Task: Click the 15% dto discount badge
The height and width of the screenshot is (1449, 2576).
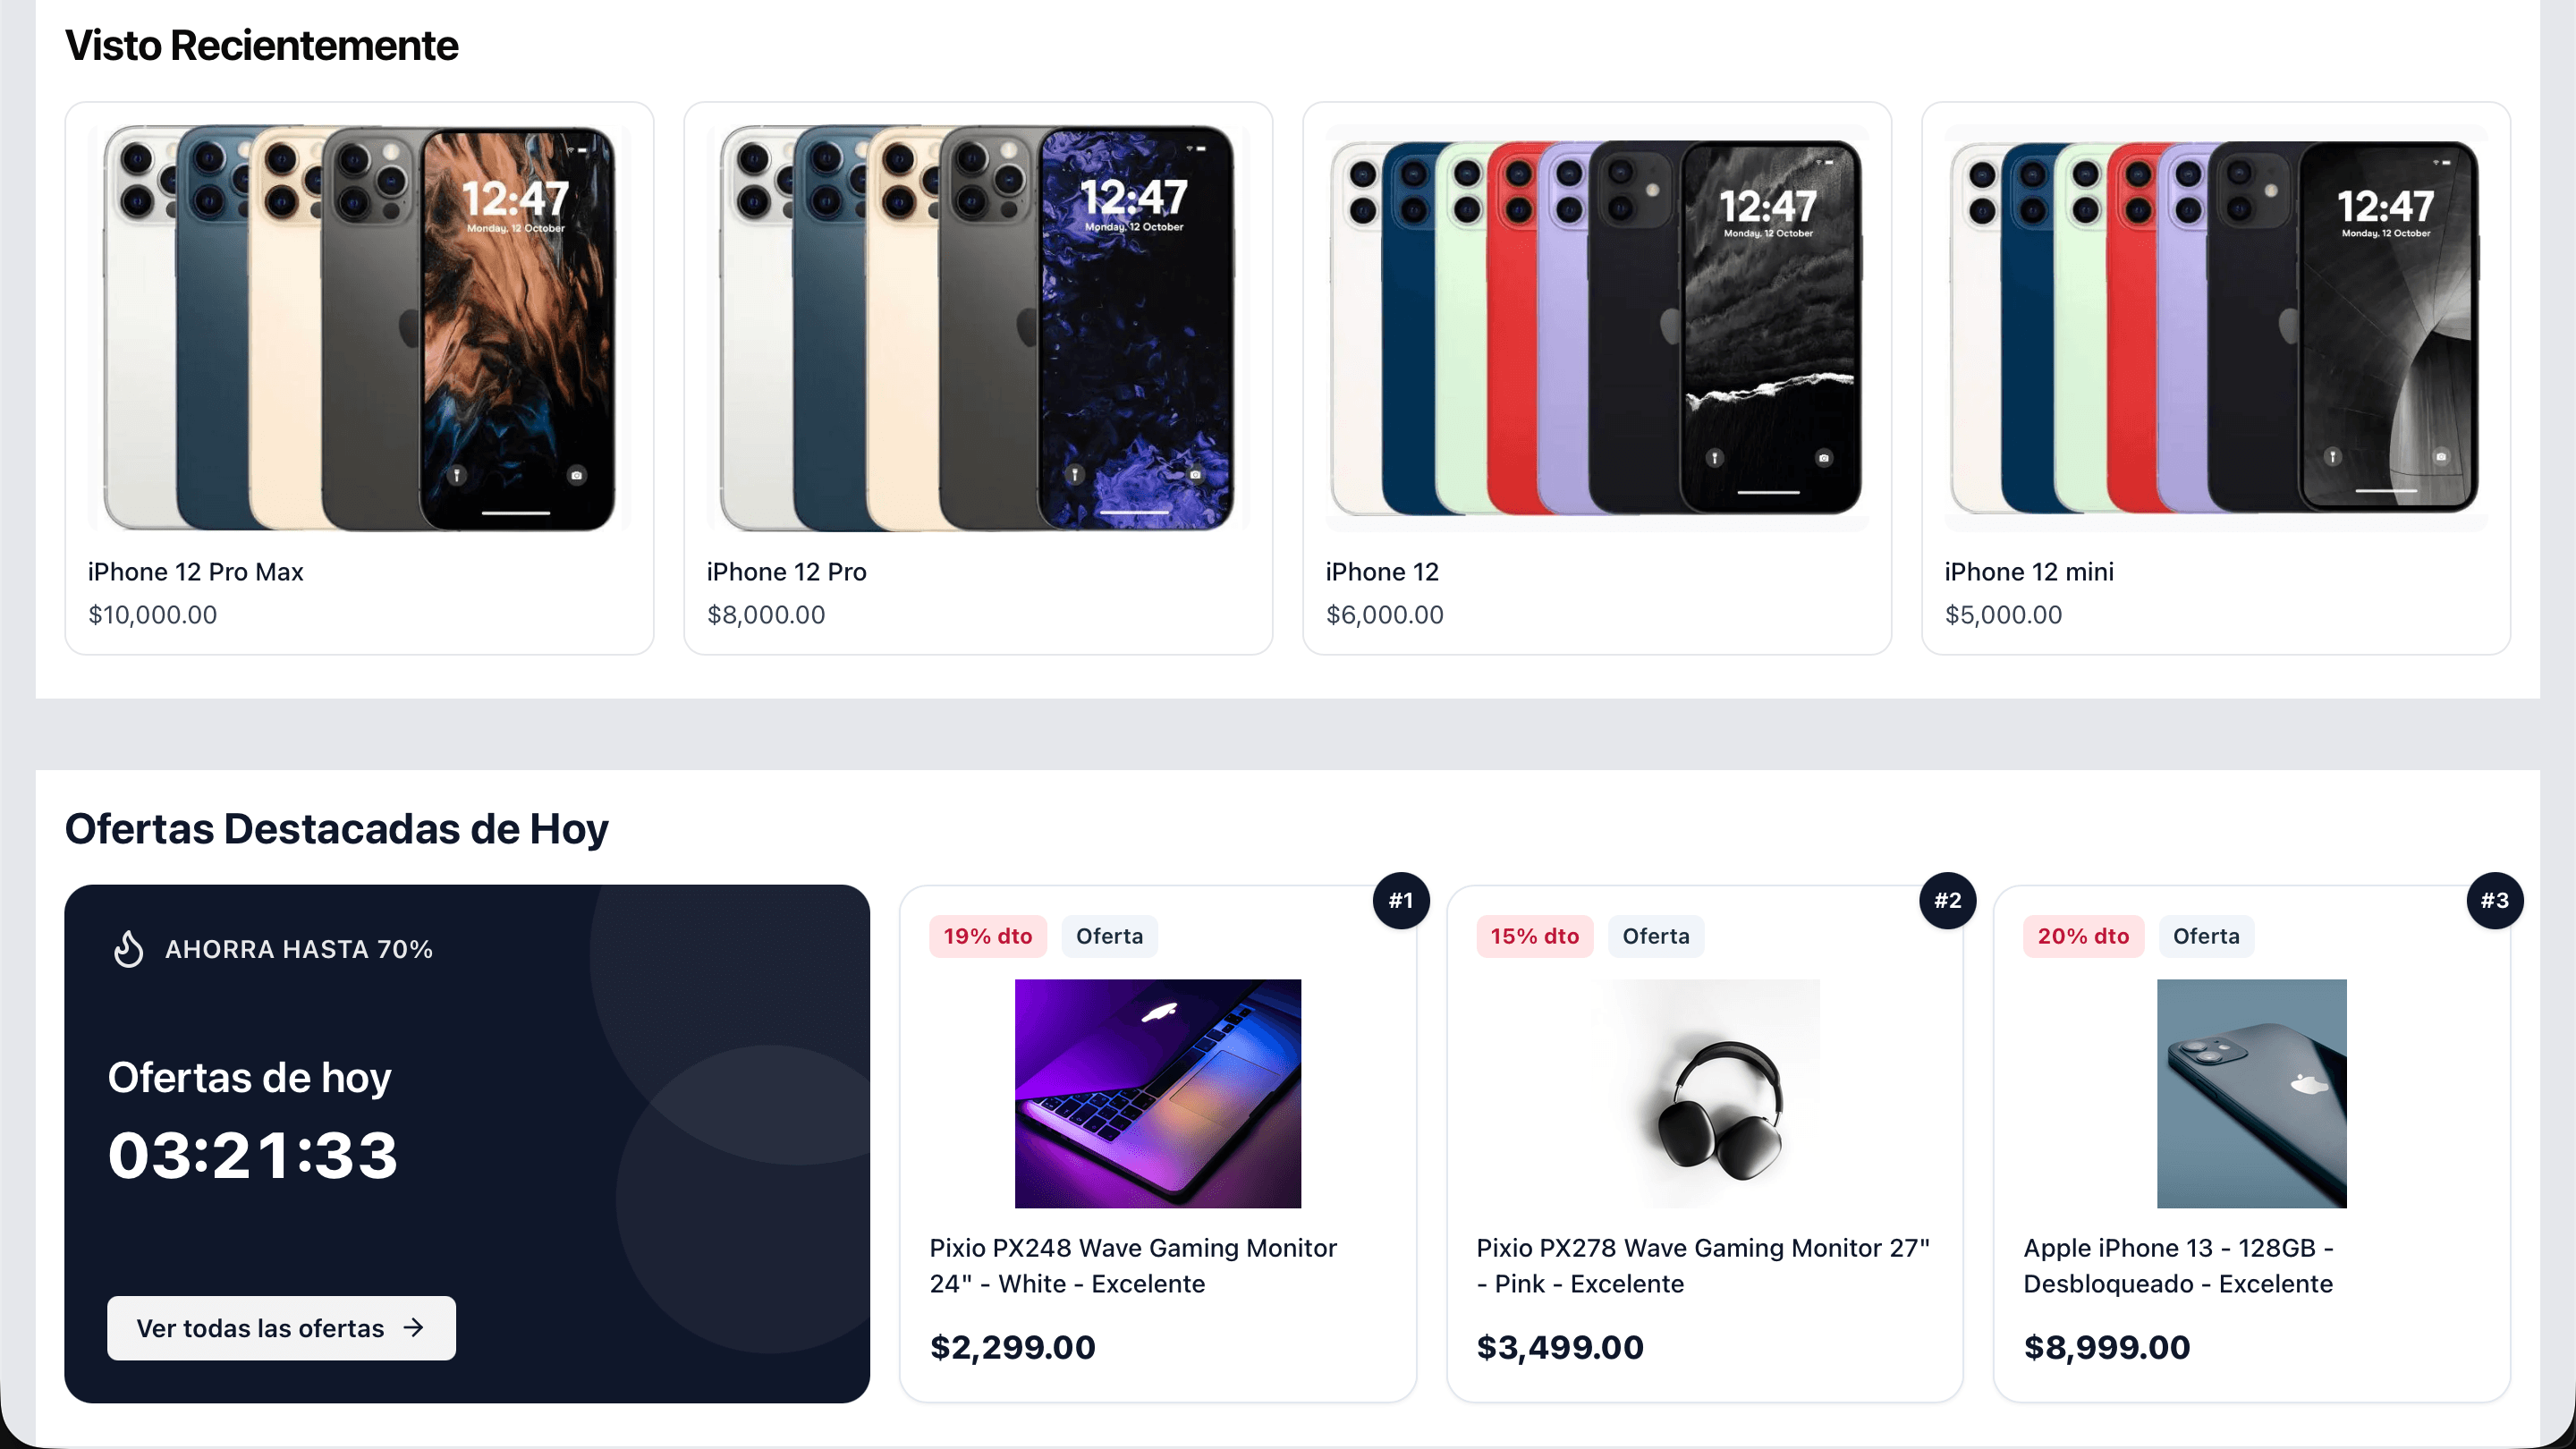Action: pos(1534,936)
